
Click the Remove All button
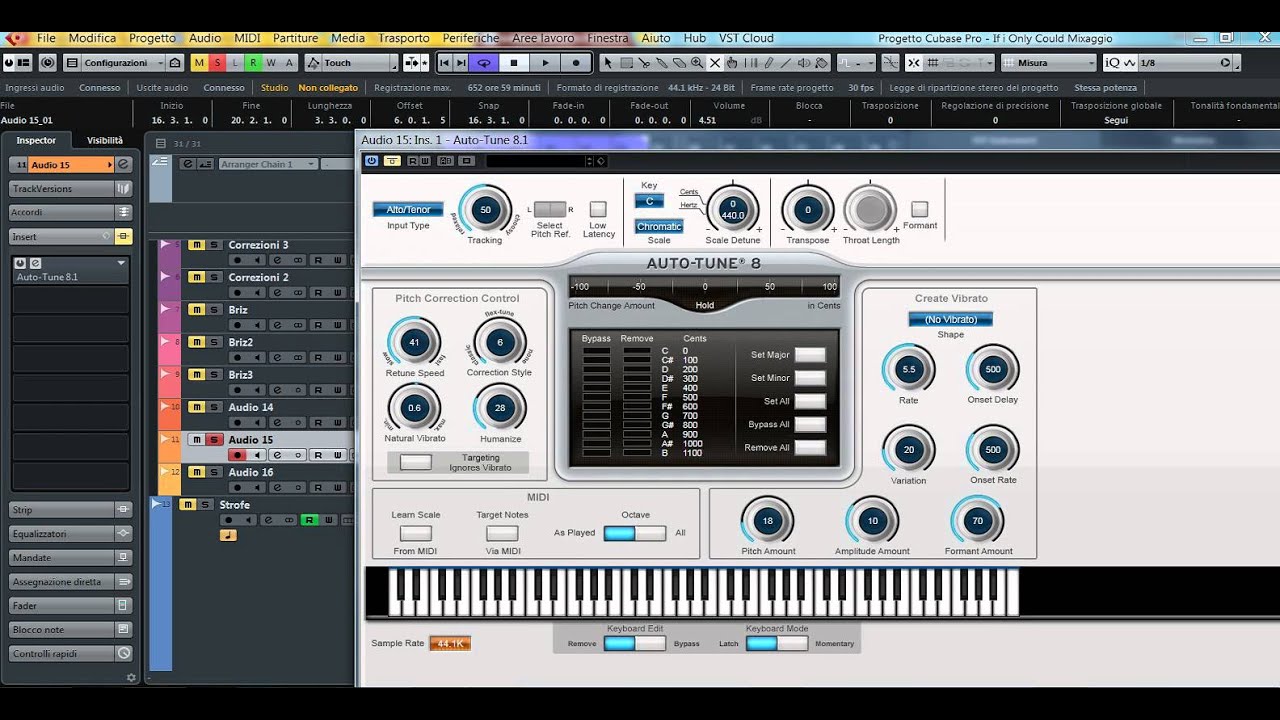[x=810, y=447]
